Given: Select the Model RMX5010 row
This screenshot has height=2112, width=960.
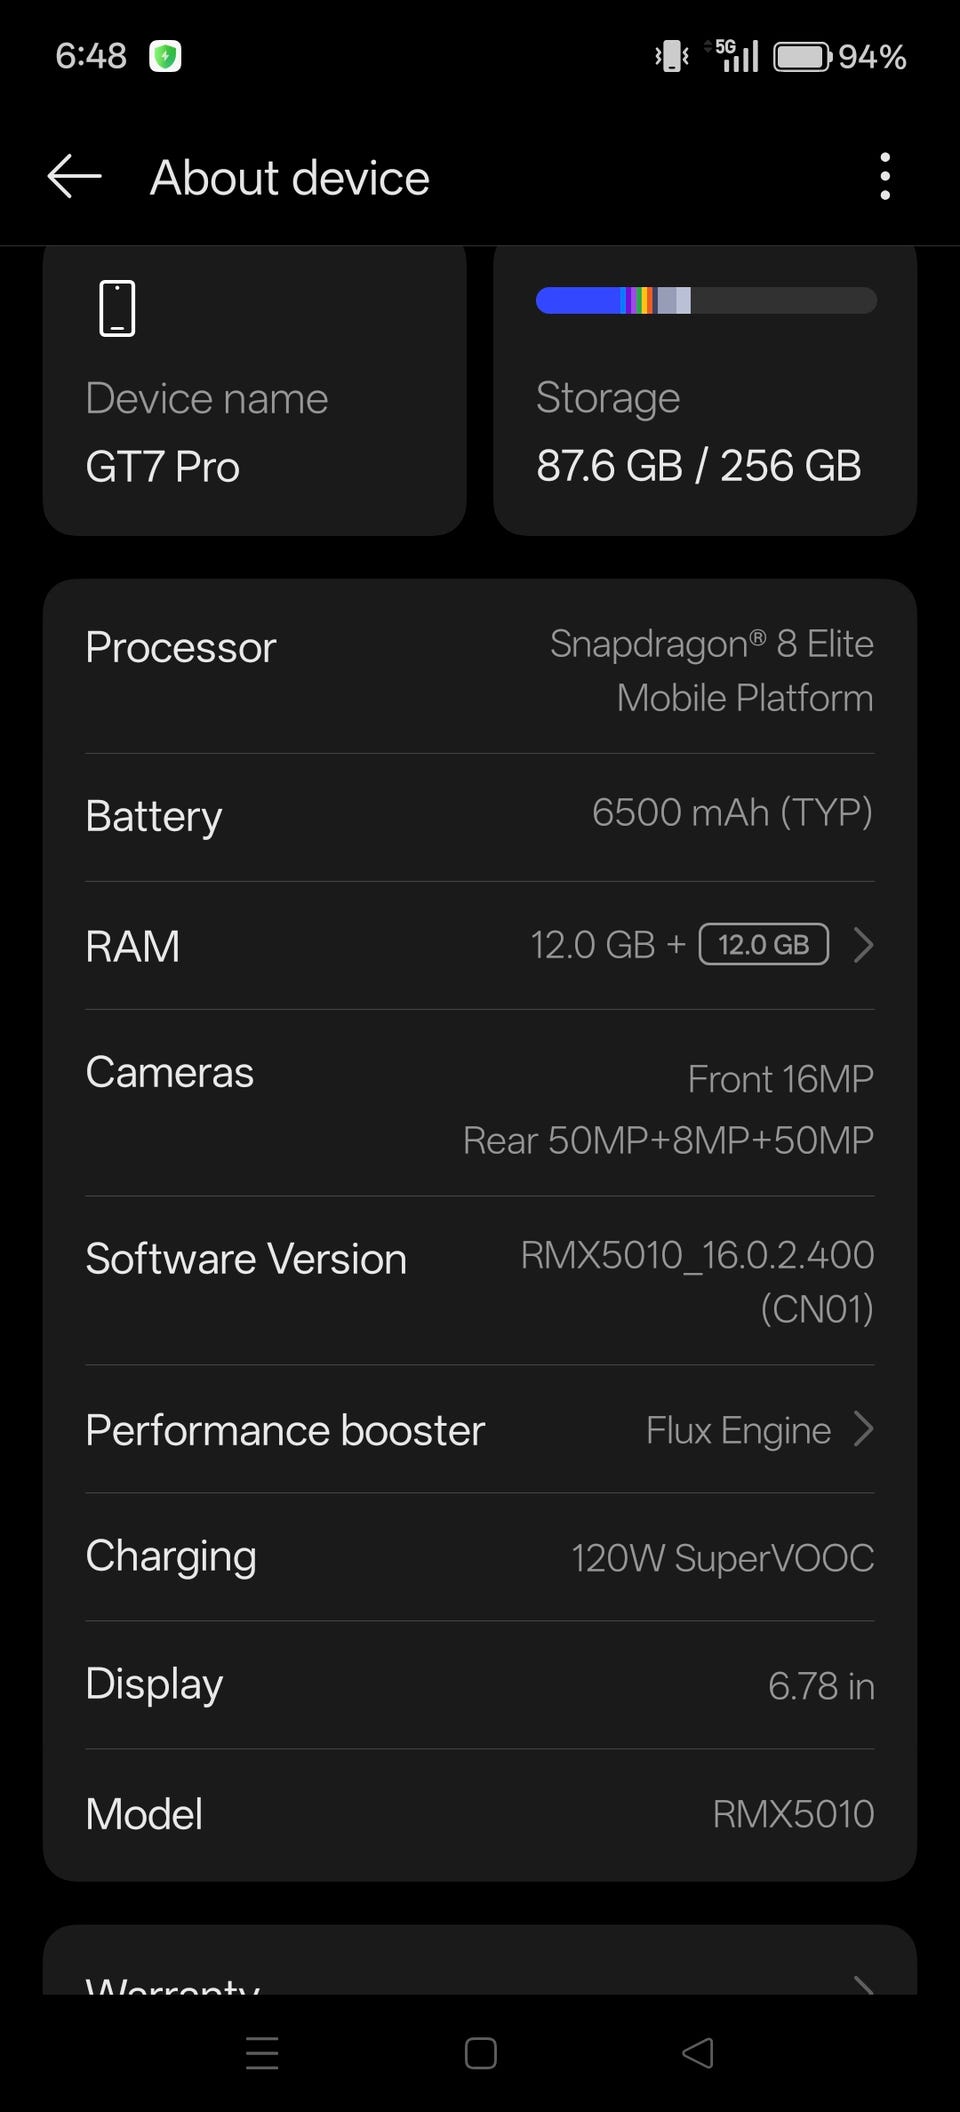Looking at the screenshot, I should coord(480,1814).
